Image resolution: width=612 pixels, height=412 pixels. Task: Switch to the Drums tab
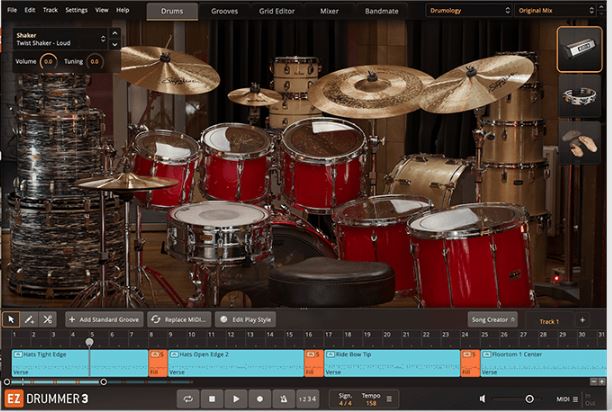tap(172, 11)
